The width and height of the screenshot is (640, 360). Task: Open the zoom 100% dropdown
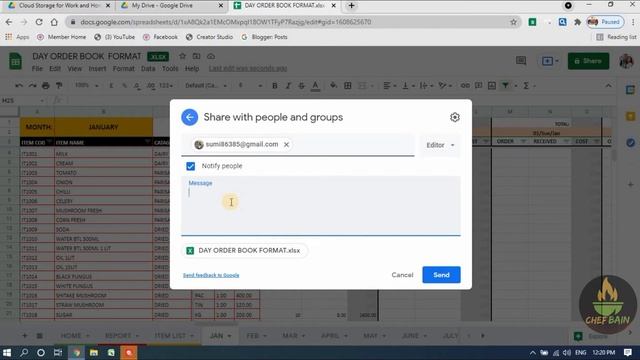point(87,86)
